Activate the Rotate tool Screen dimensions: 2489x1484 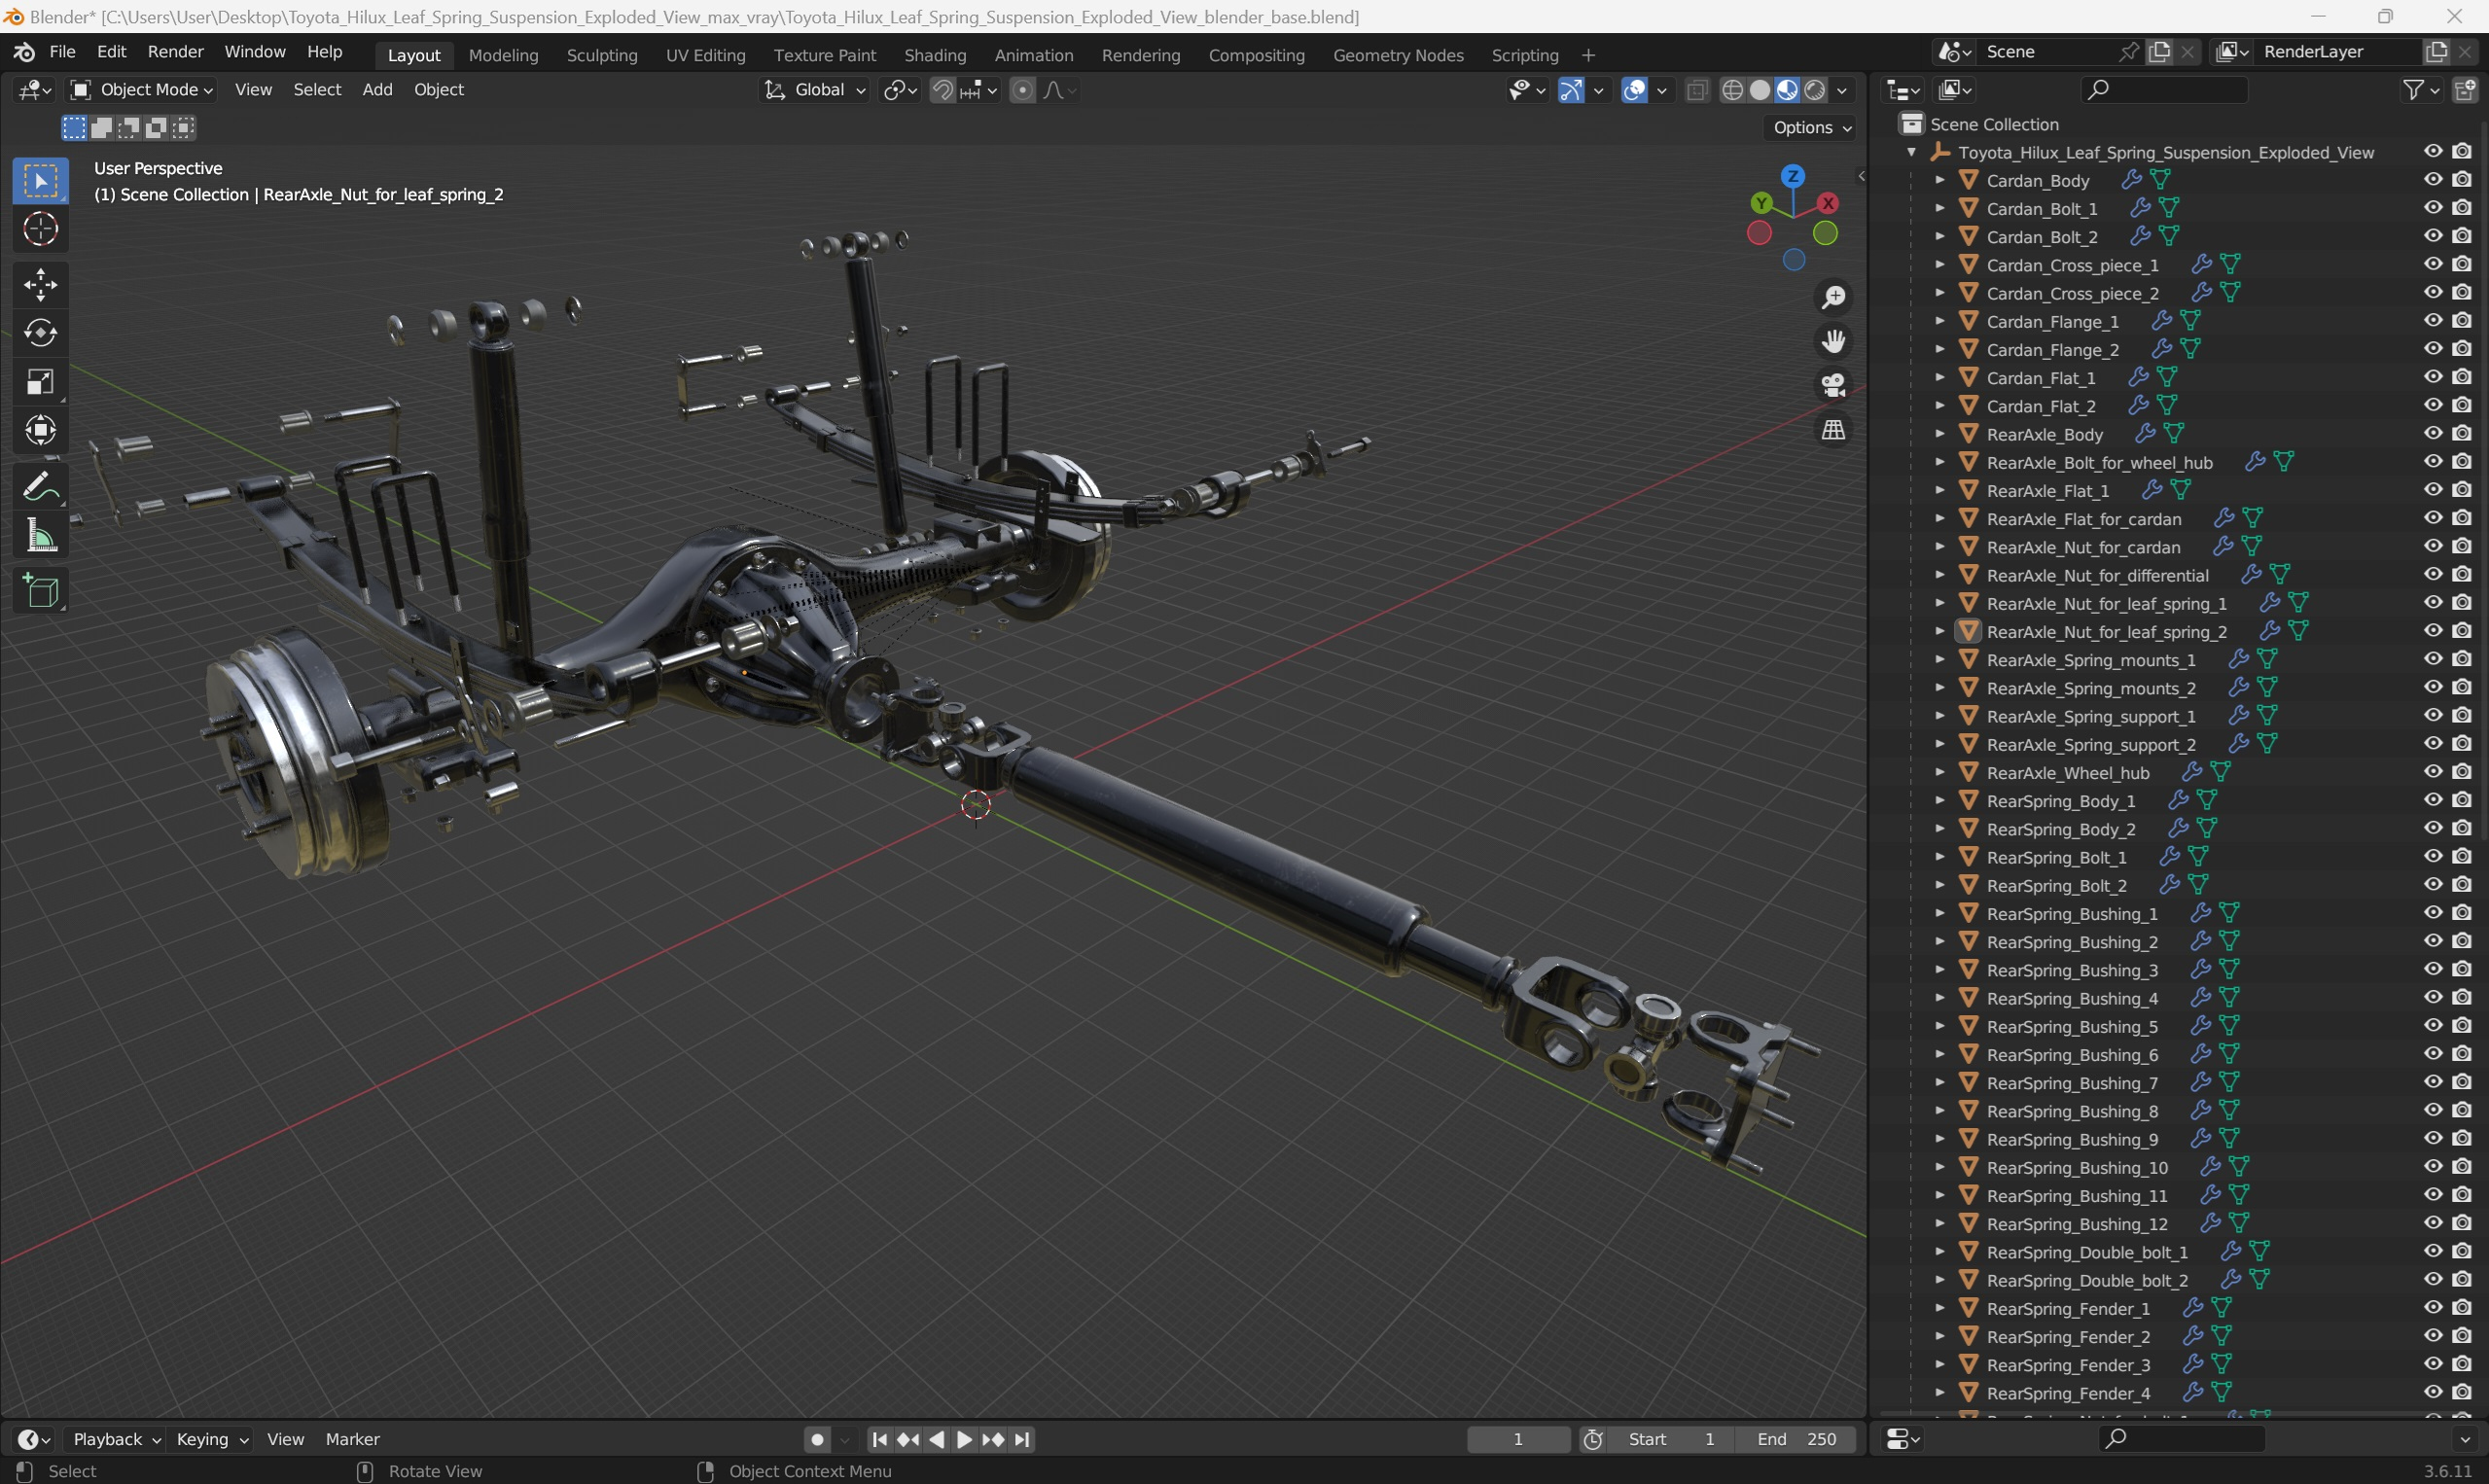41,333
